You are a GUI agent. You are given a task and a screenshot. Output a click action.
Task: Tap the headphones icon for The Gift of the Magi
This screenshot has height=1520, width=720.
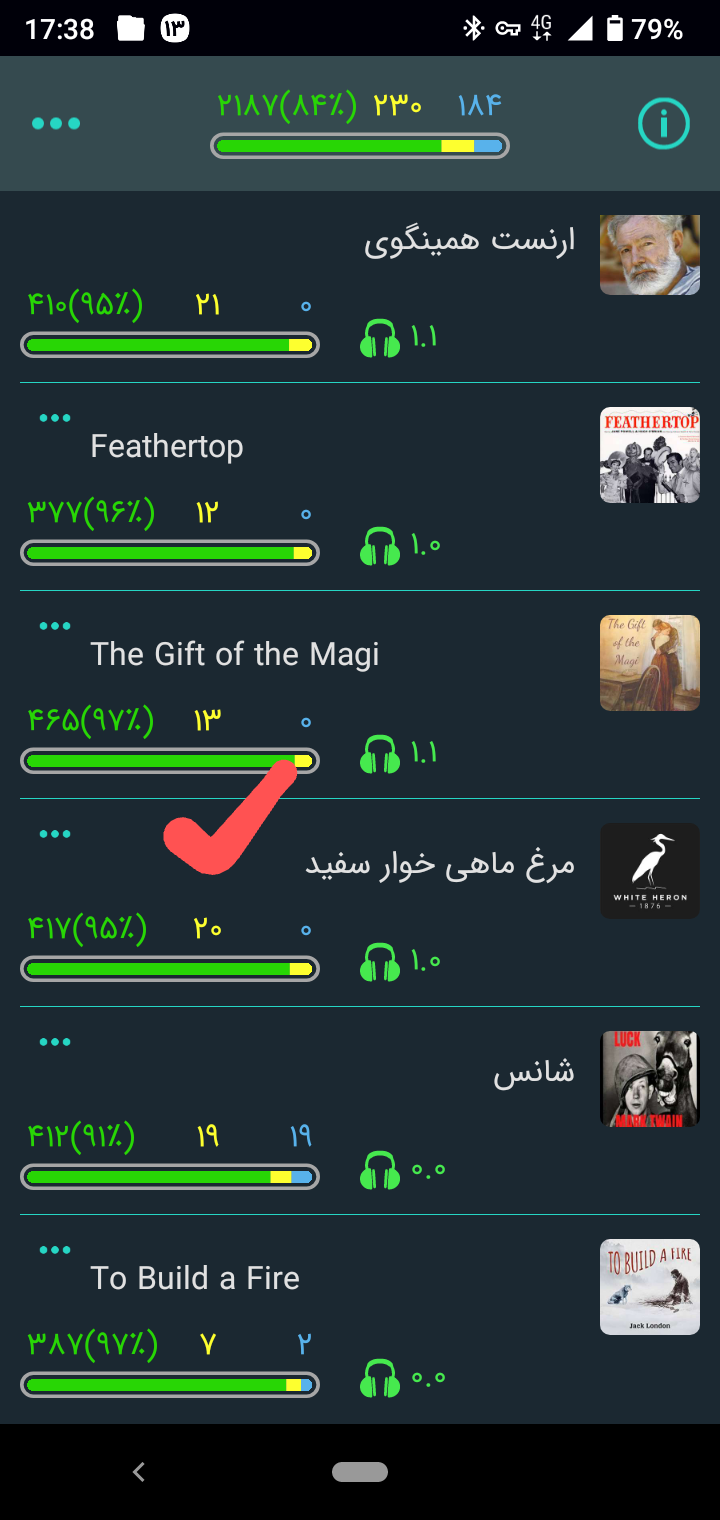(x=380, y=754)
